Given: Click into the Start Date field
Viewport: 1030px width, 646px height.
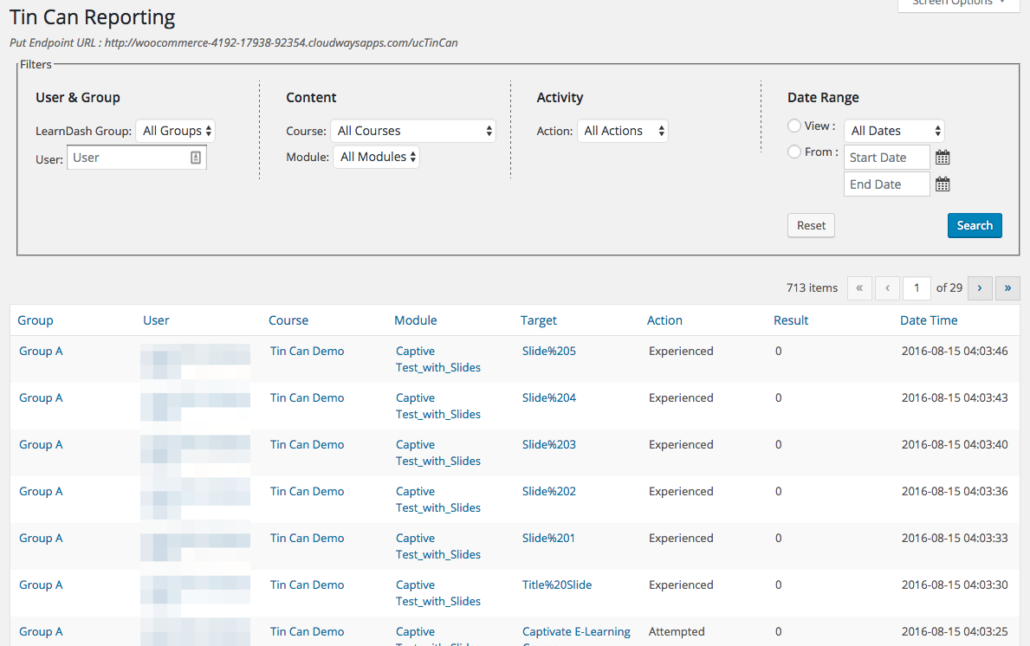Looking at the screenshot, I should click(x=886, y=158).
